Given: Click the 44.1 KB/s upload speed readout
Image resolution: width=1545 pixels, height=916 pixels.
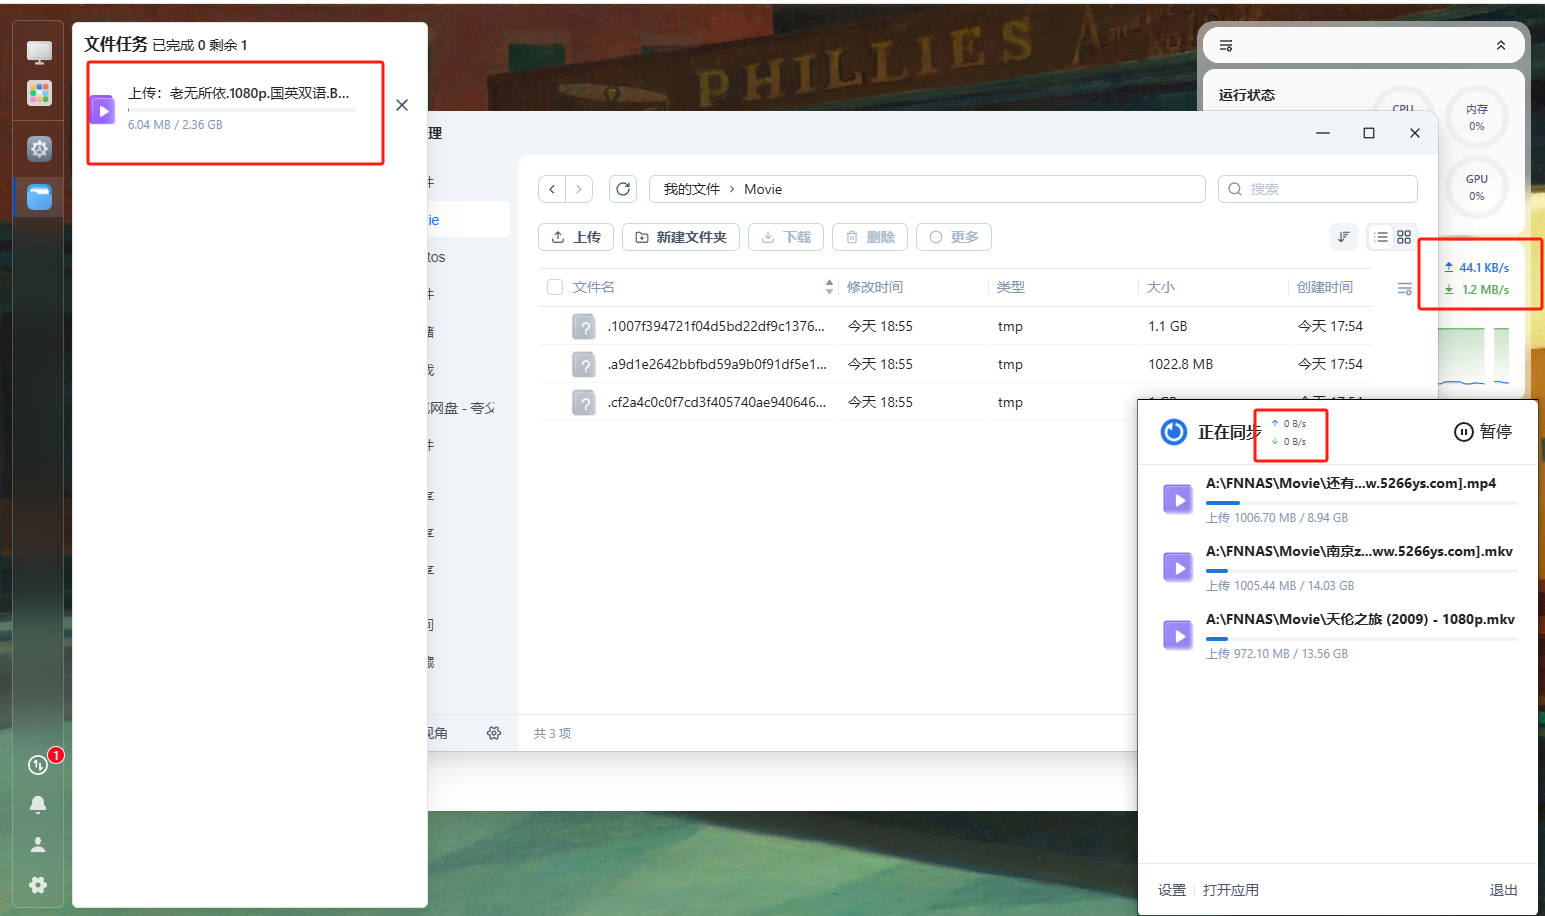Looking at the screenshot, I should pyautogui.click(x=1477, y=267).
